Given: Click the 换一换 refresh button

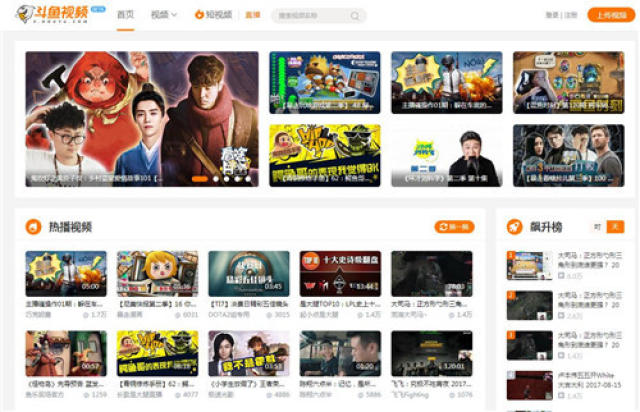Looking at the screenshot, I should coord(454,227).
